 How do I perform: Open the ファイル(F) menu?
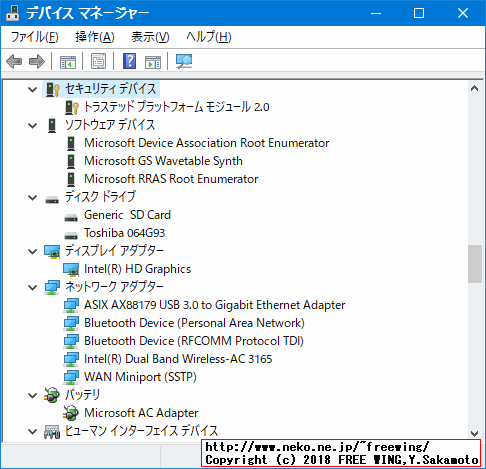(x=35, y=37)
